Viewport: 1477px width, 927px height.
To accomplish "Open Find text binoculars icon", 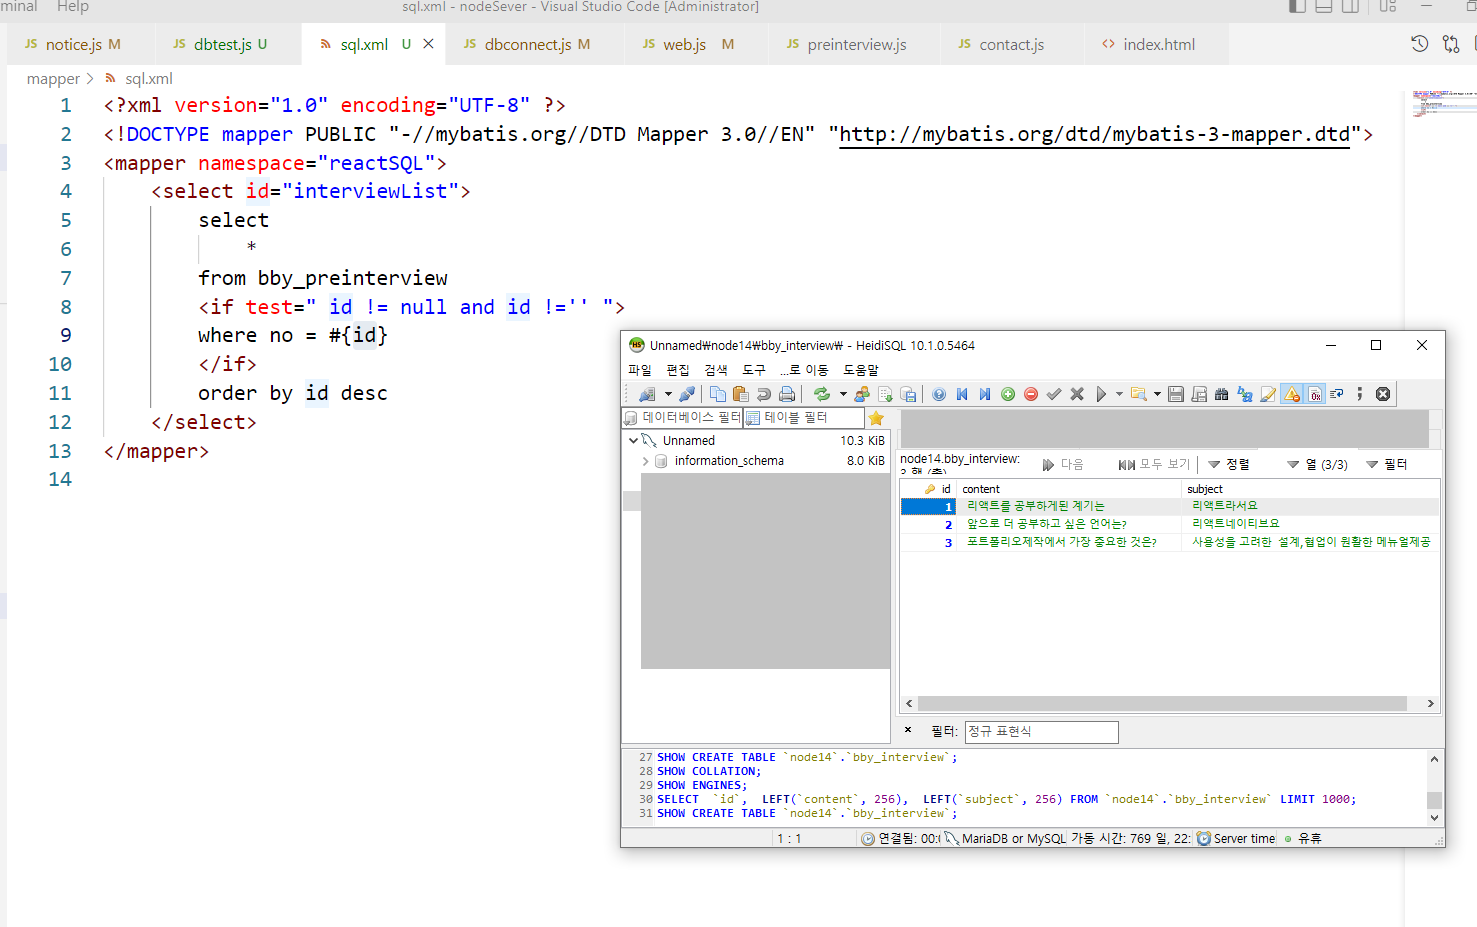I will click(x=1221, y=394).
